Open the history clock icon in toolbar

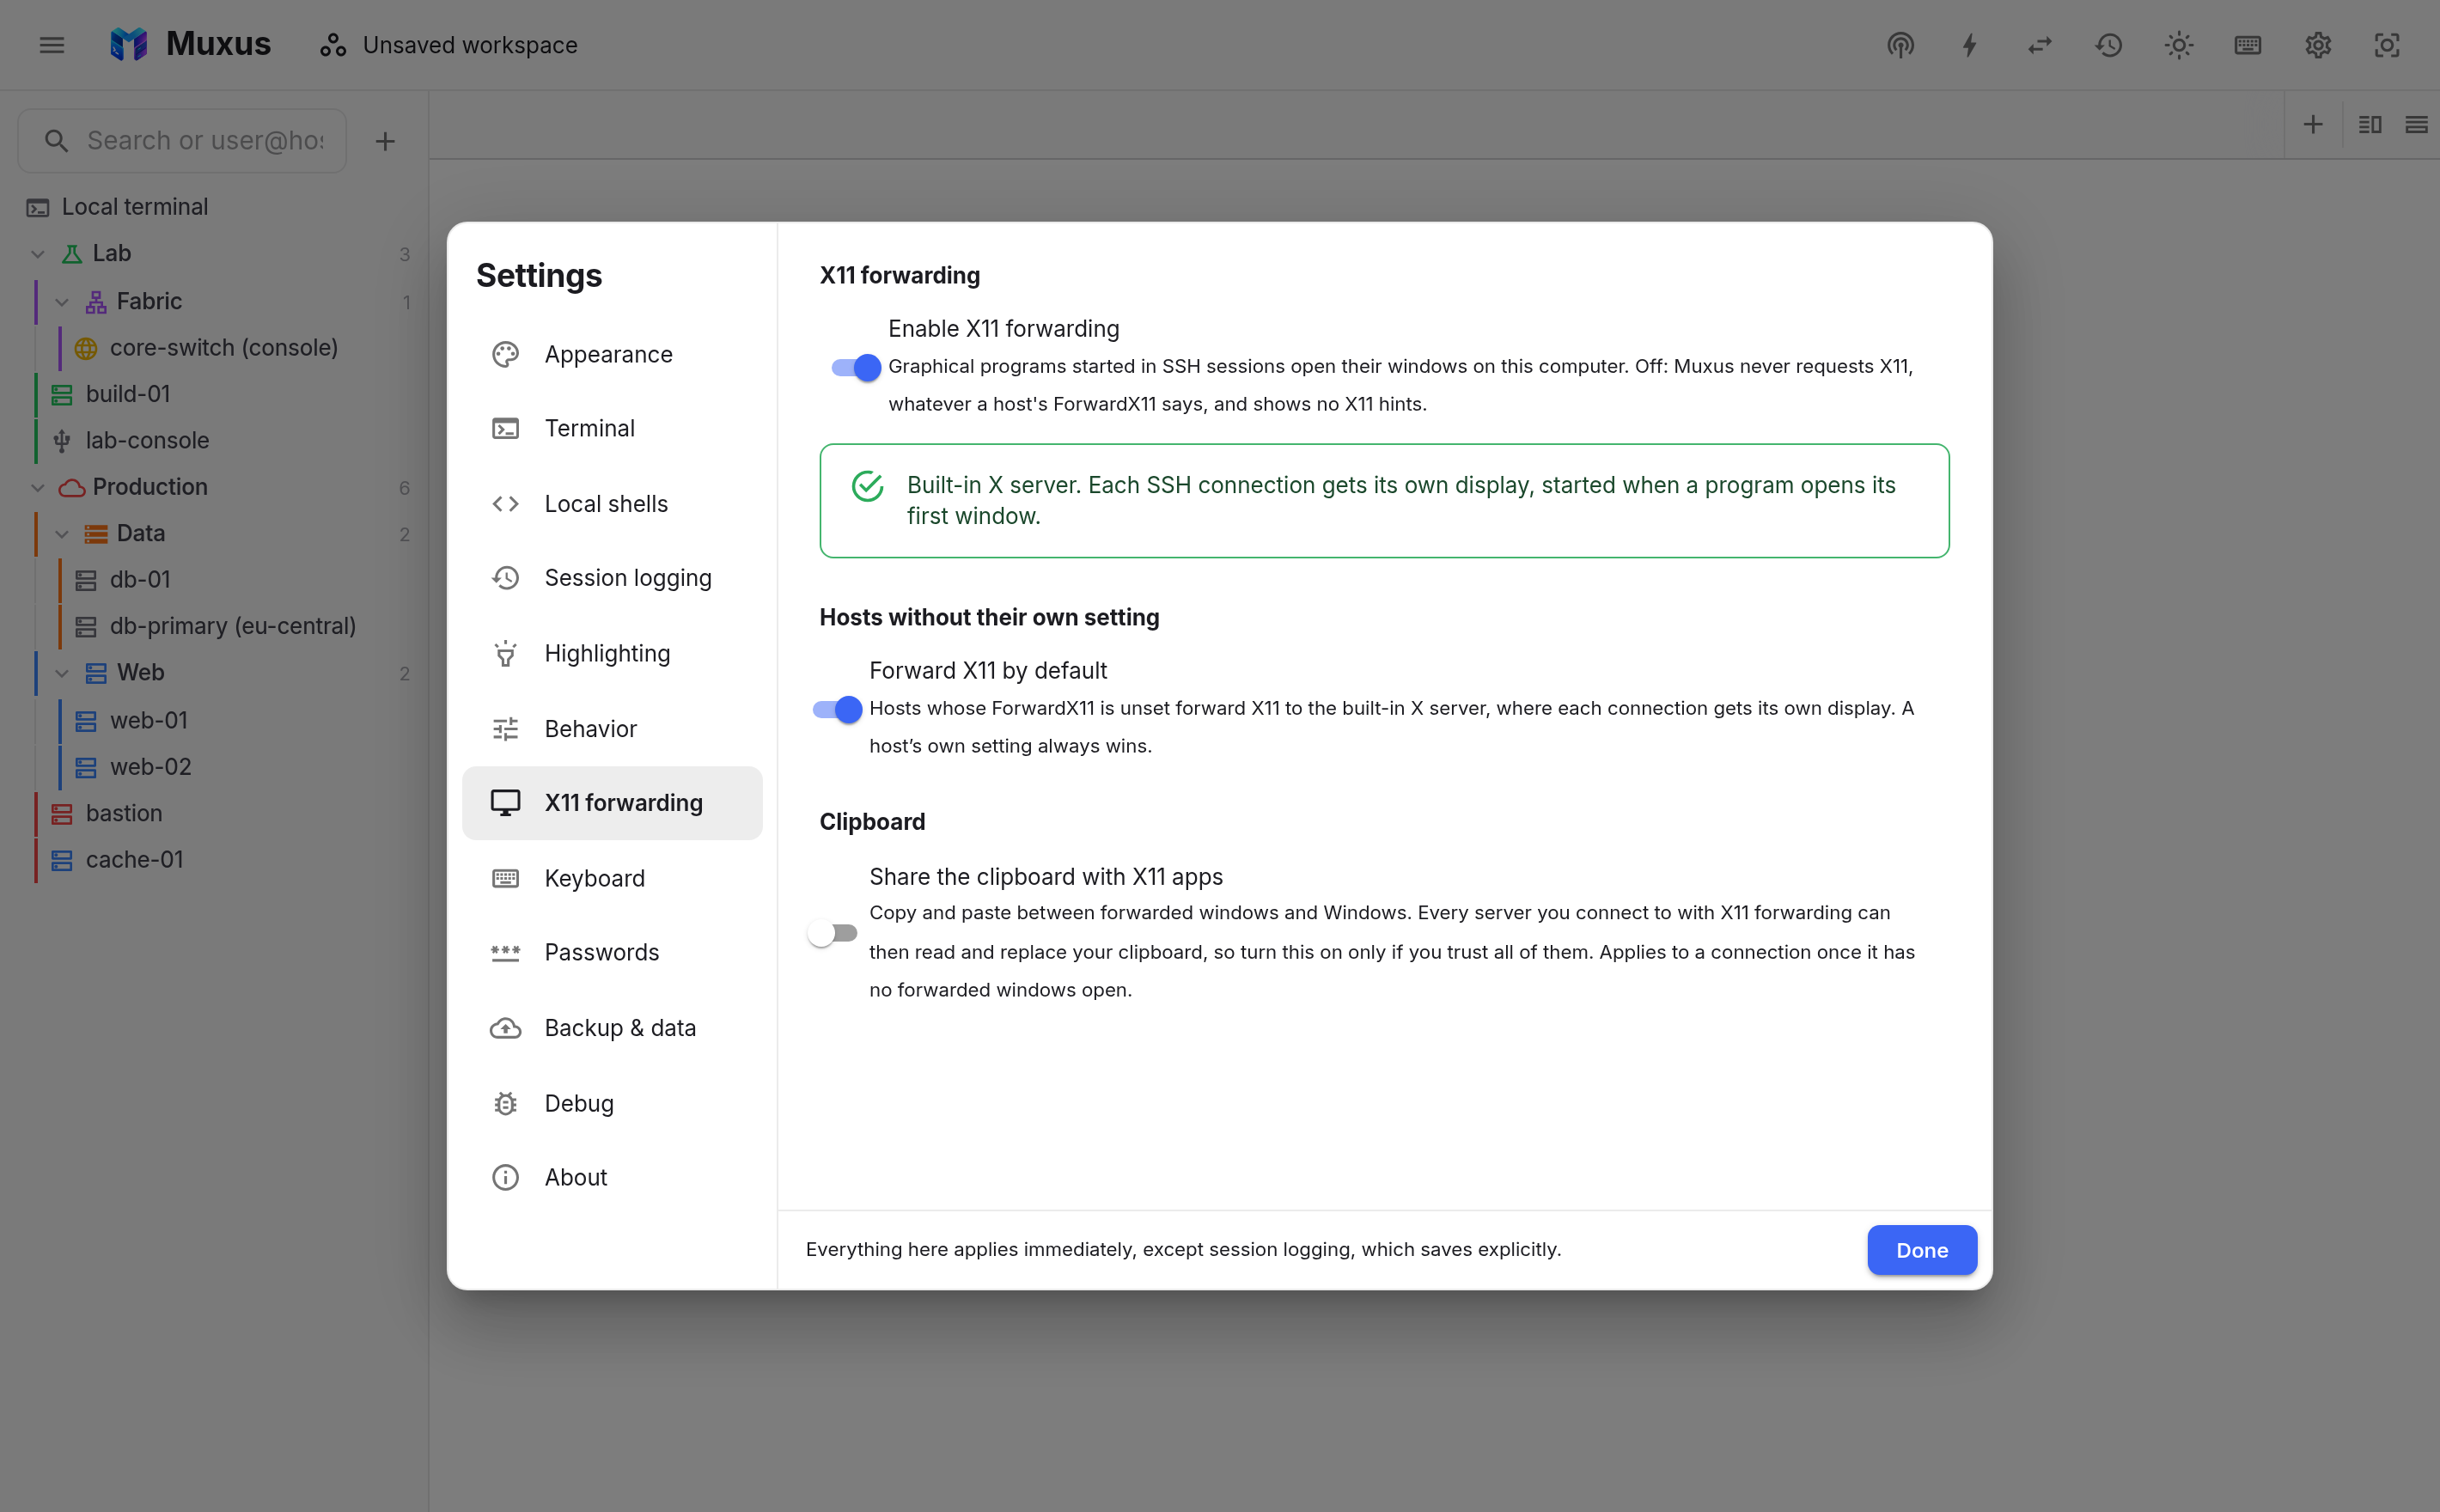(2109, 45)
